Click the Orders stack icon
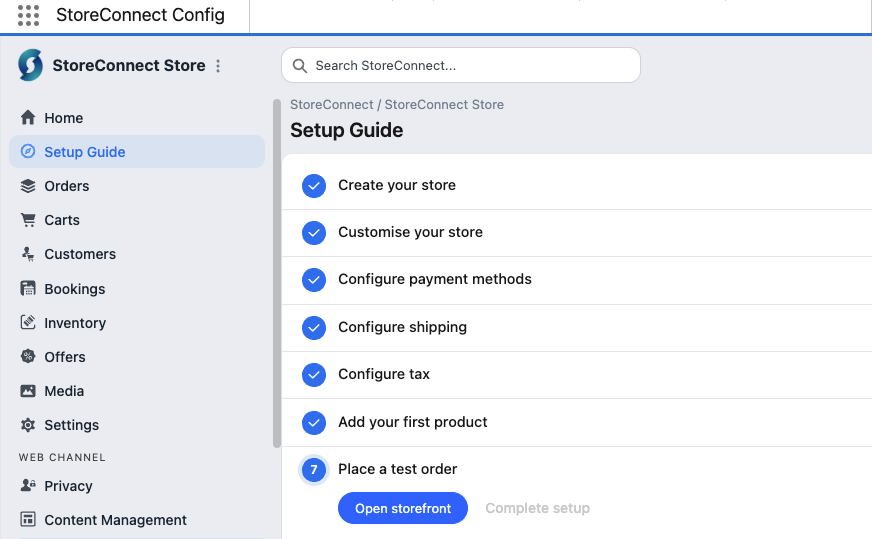Screen dimensions: 872x539 tap(28, 186)
